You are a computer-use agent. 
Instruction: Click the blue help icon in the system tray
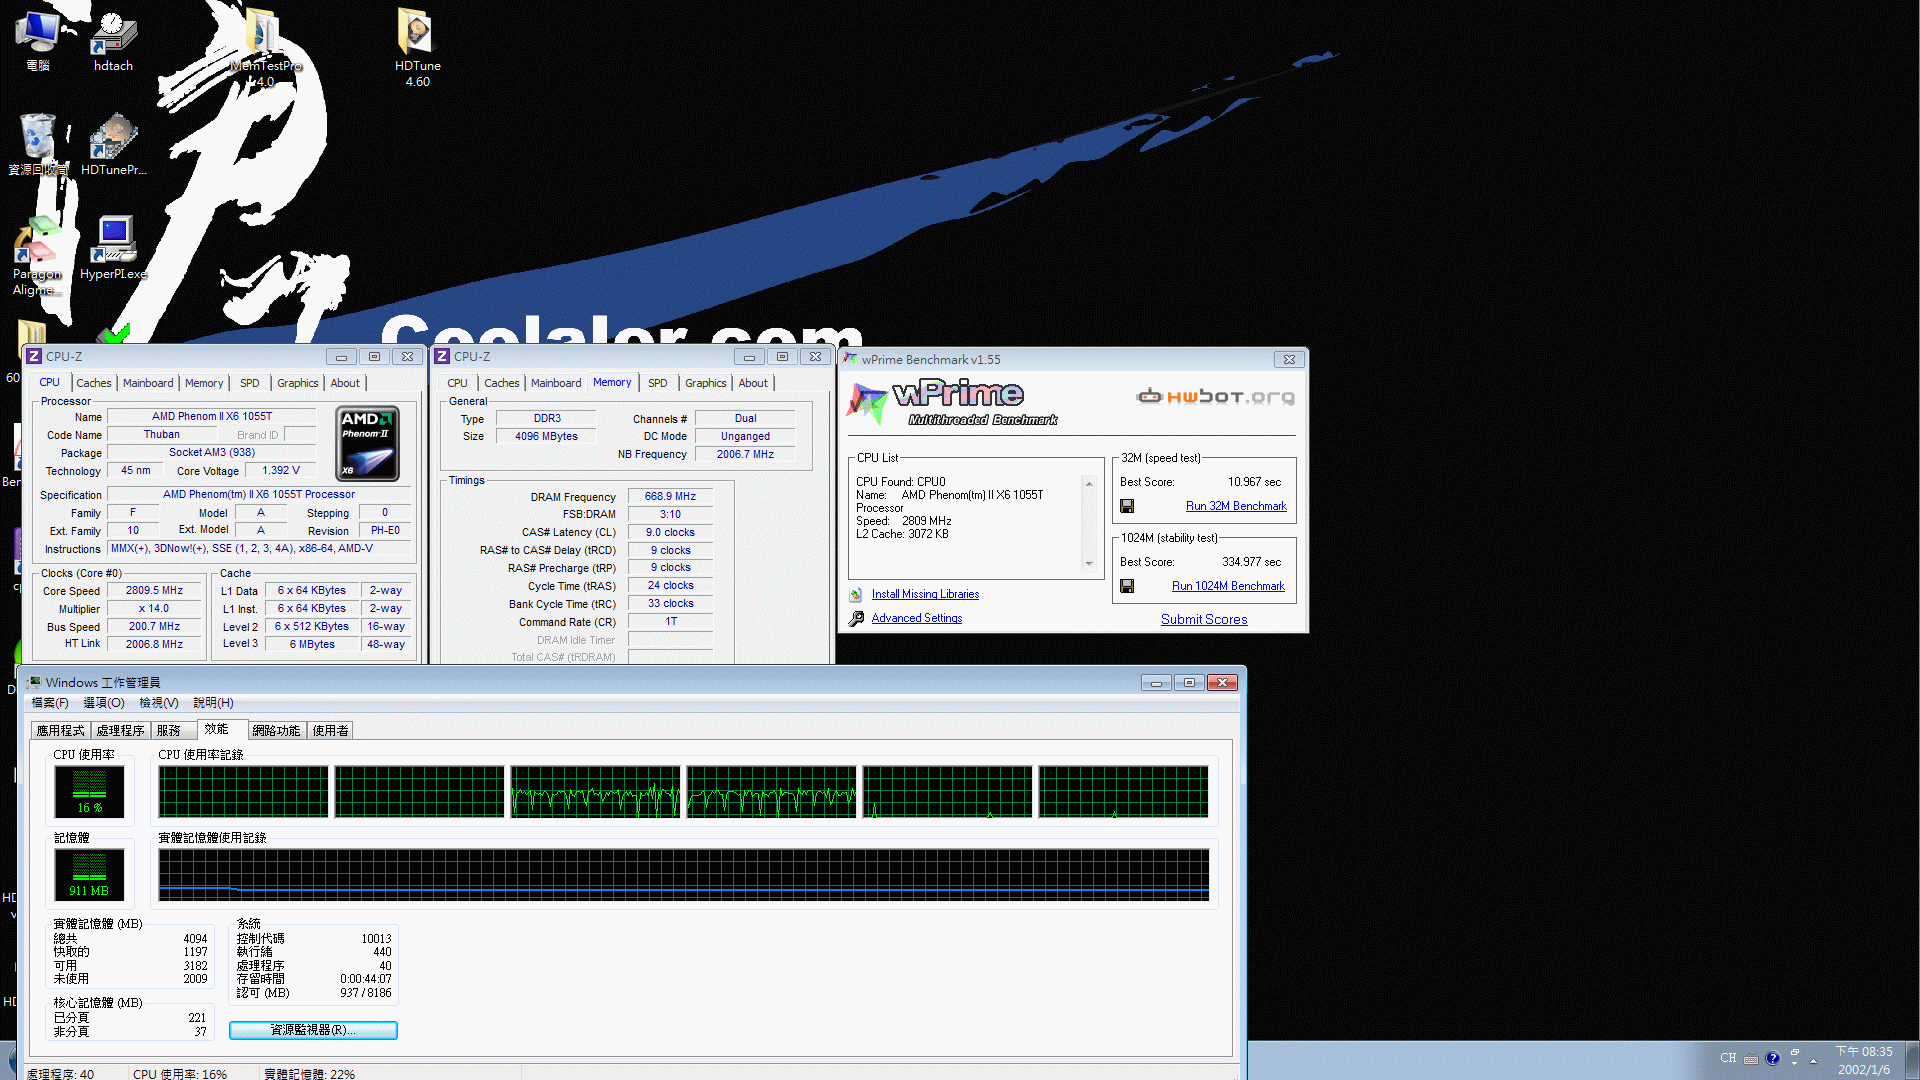(1773, 1058)
